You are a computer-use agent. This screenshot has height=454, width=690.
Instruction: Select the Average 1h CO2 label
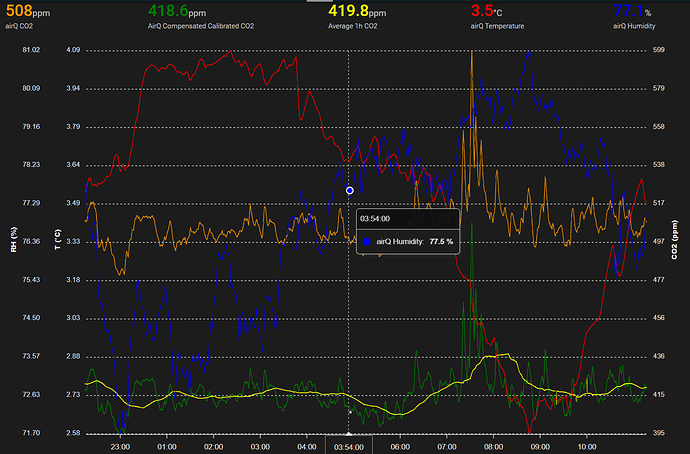pos(352,26)
